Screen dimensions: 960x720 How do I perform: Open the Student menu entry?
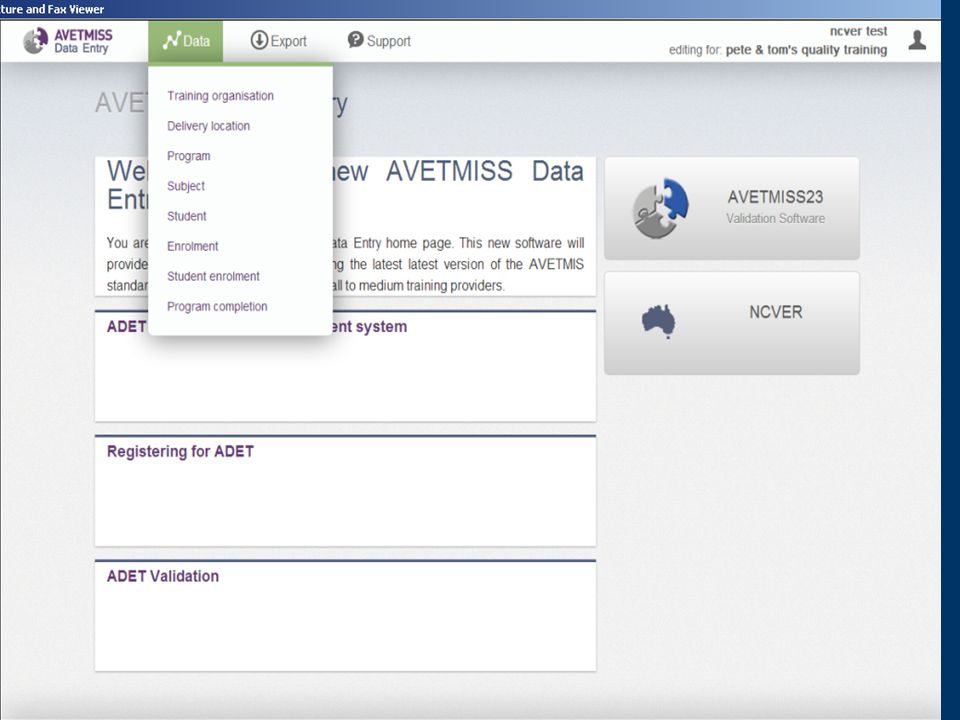click(187, 216)
